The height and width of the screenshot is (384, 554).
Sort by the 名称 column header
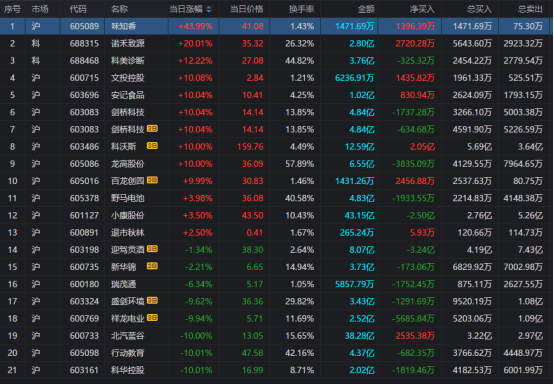(119, 9)
